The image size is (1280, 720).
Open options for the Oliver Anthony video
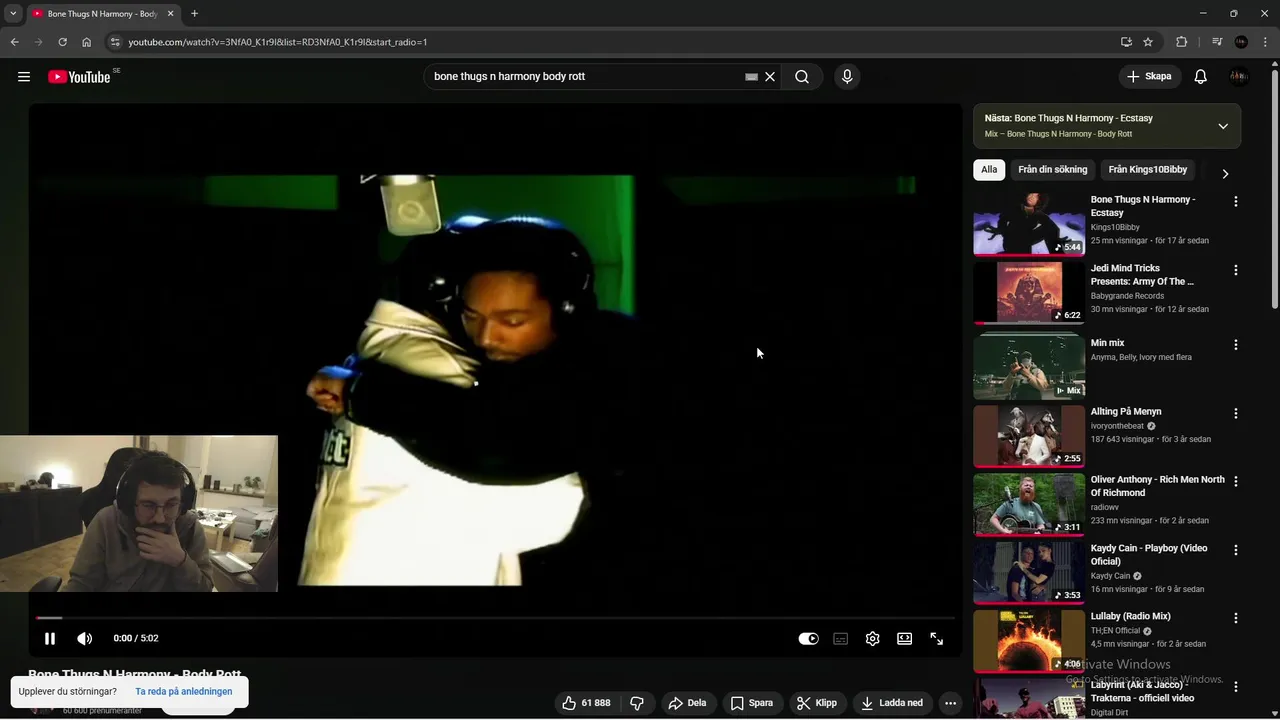pyautogui.click(x=1236, y=482)
